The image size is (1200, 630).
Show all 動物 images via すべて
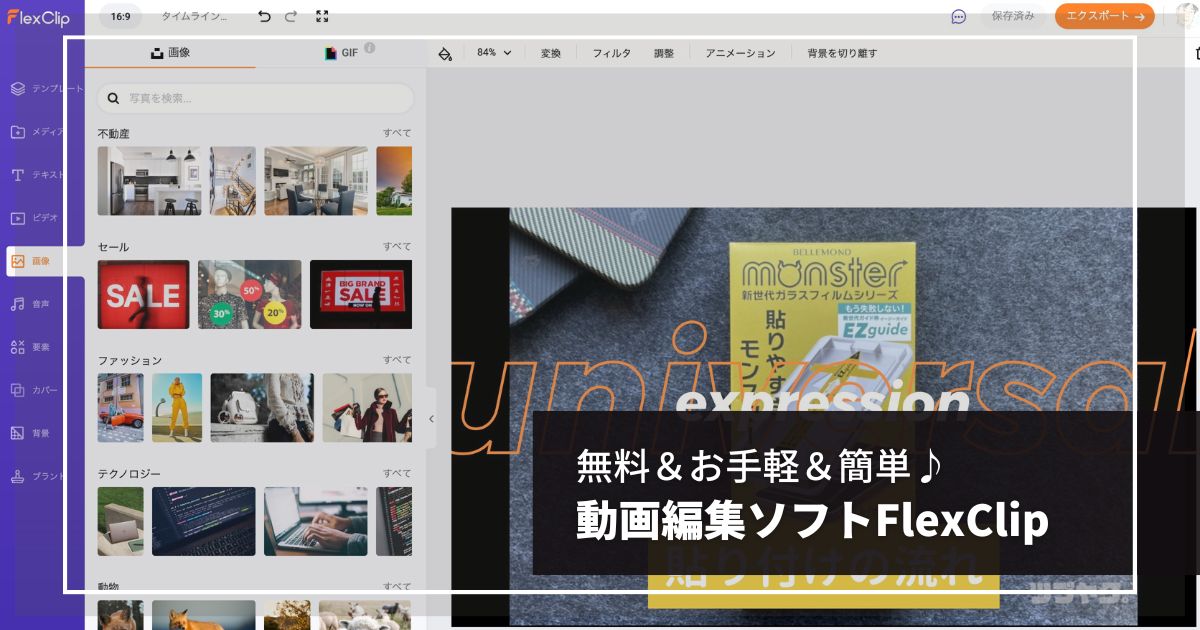(397, 586)
